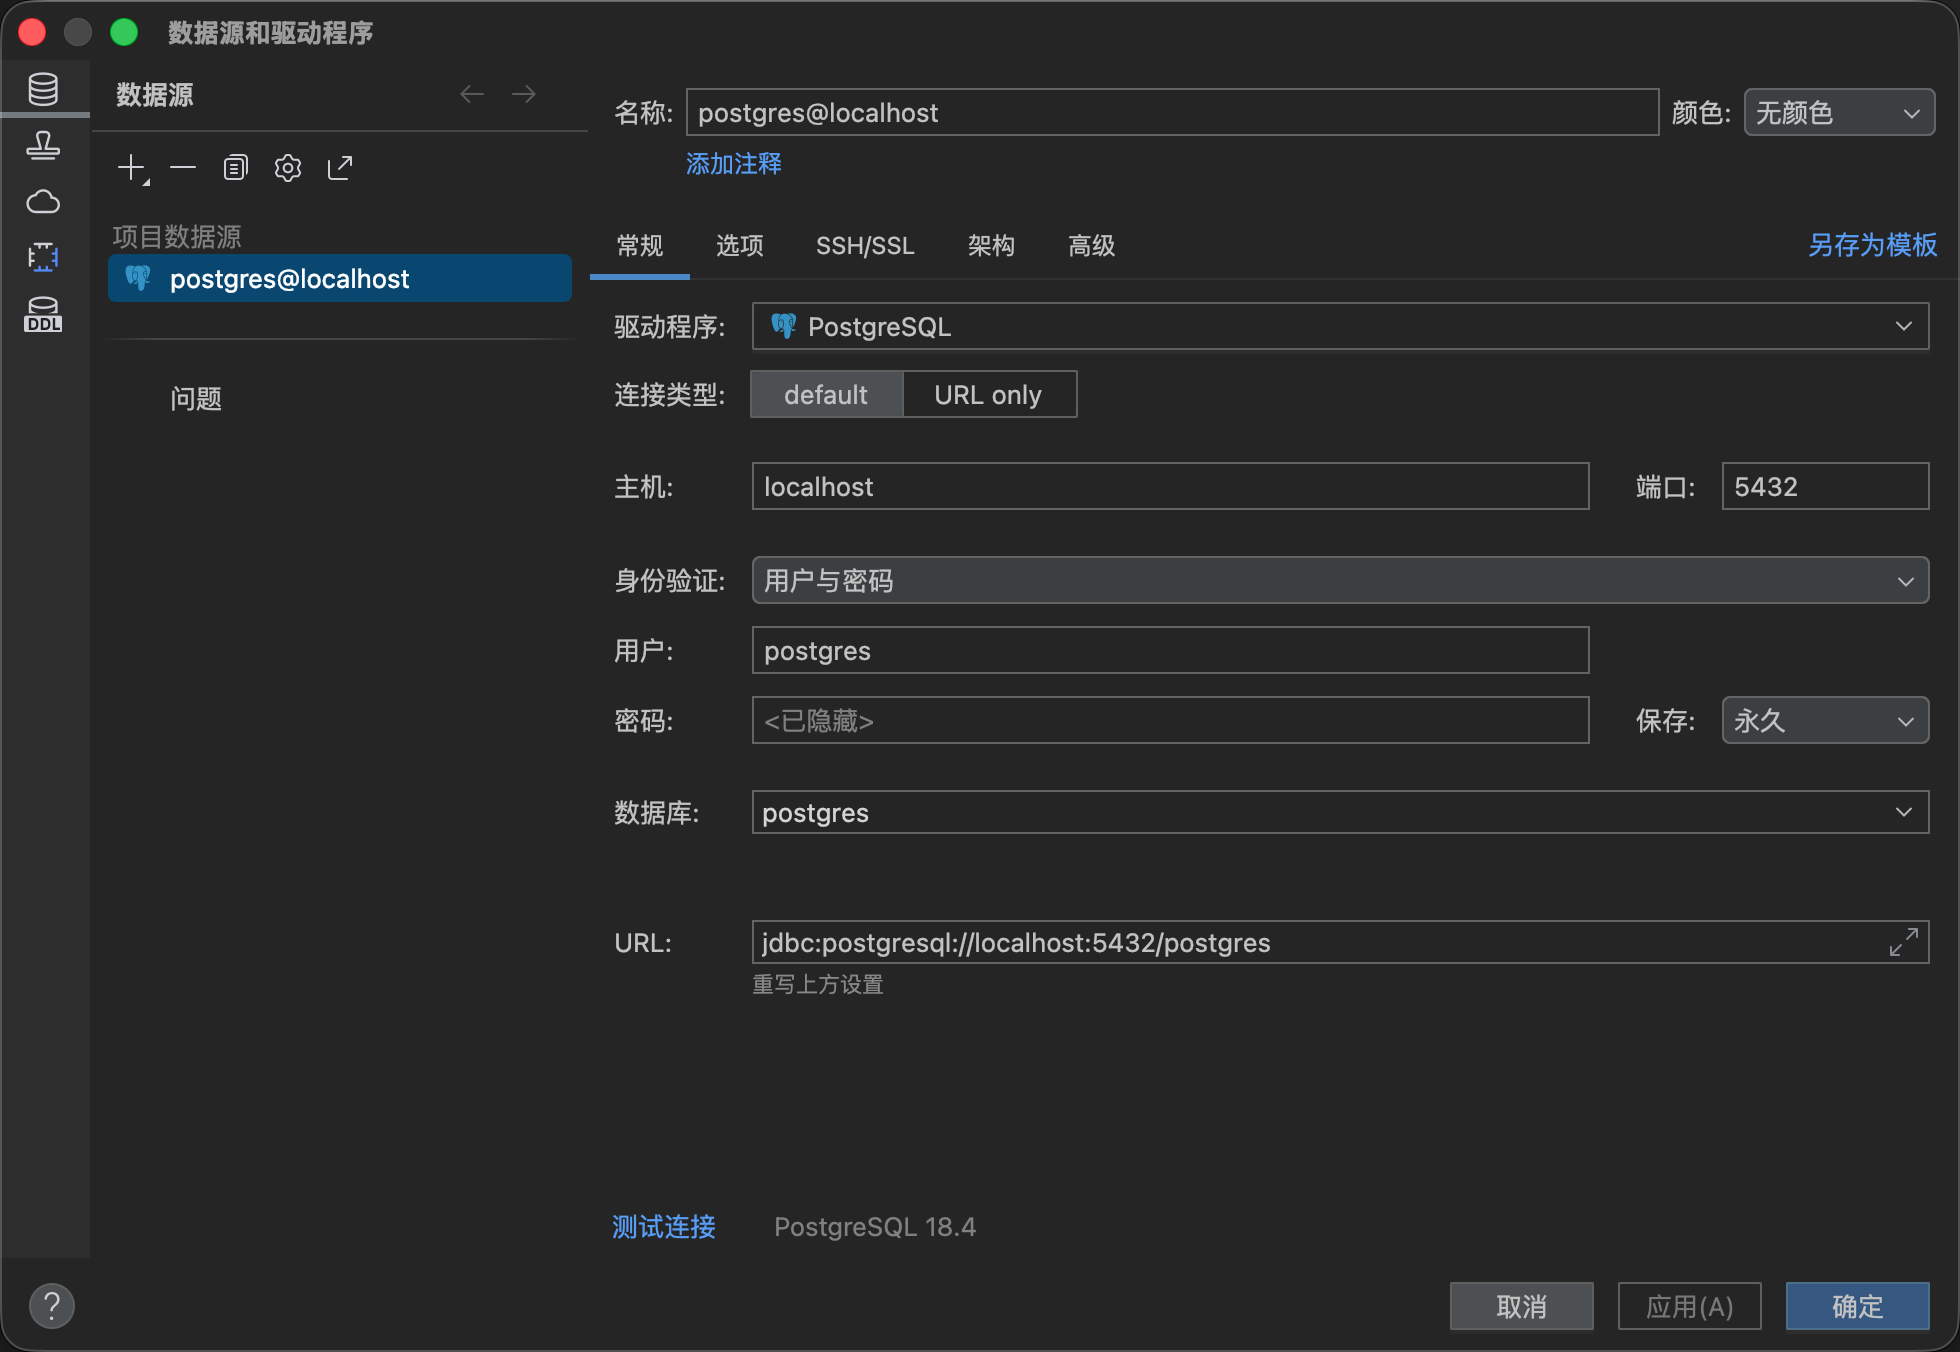Click the 用户 username input field
Screen dimensions: 1960x1352
click(1170, 651)
